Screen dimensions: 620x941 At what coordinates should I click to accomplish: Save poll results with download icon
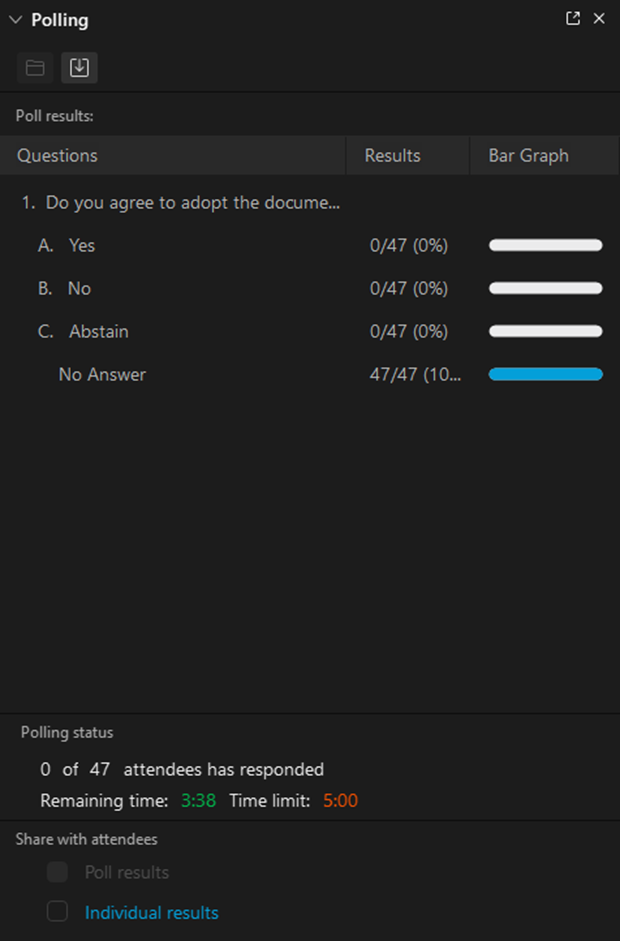pos(79,68)
